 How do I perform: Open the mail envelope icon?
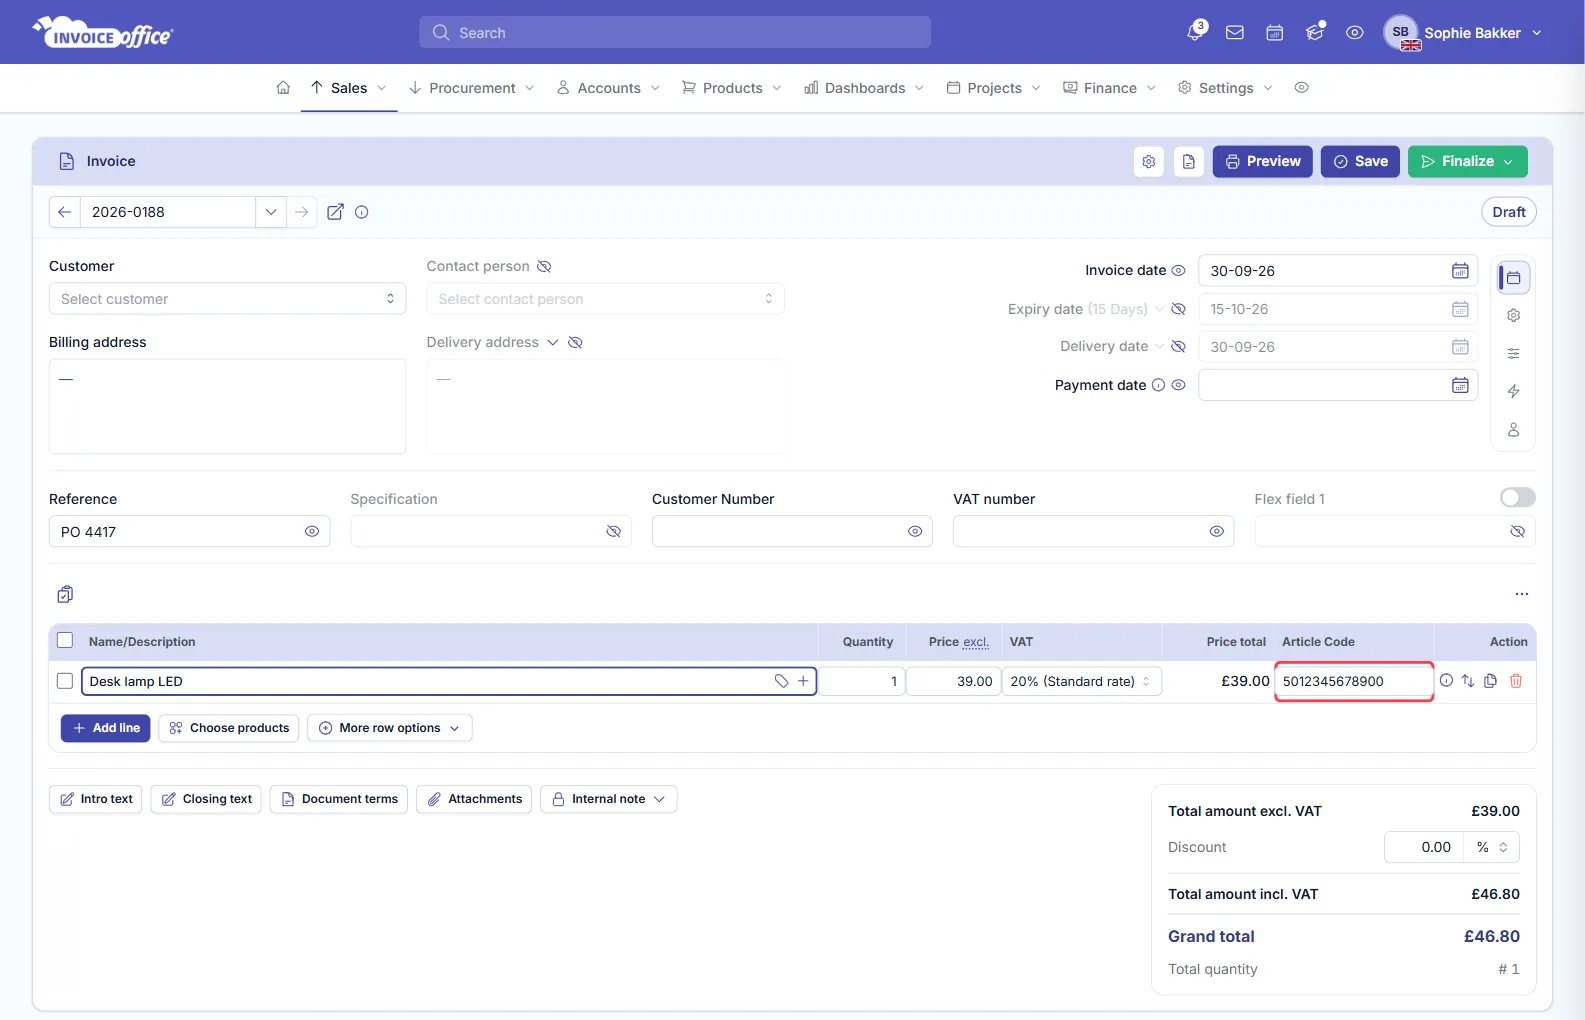(x=1235, y=33)
